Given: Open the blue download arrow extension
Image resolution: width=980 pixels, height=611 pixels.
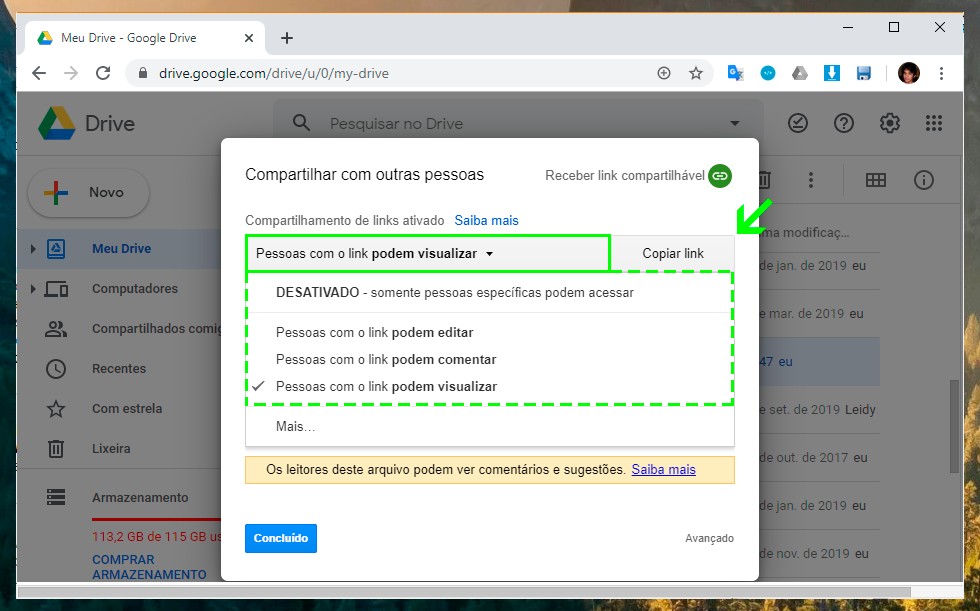Looking at the screenshot, I should pyautogui.click(x=831, y=73).
